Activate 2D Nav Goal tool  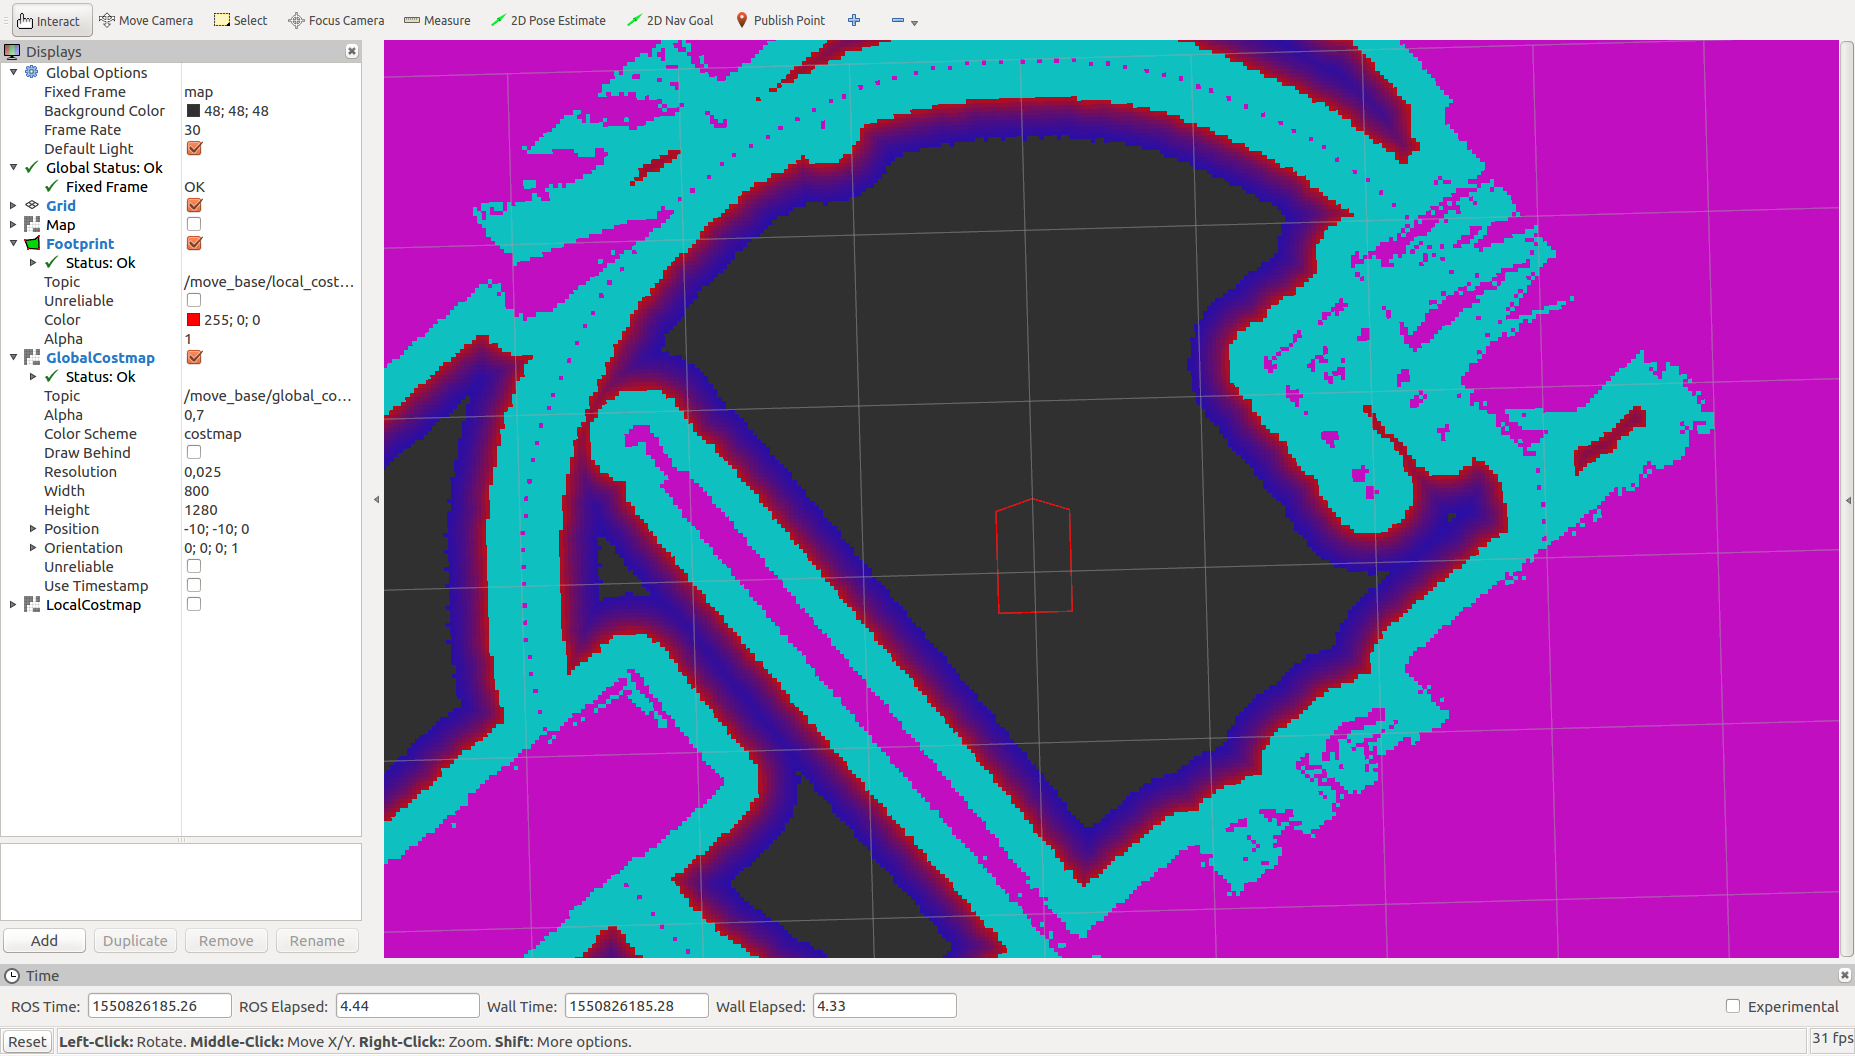point(670,20)
